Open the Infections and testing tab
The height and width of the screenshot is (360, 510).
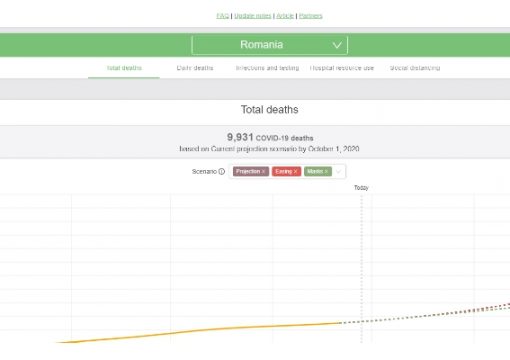pyautogui.click(x=267, y=68)
